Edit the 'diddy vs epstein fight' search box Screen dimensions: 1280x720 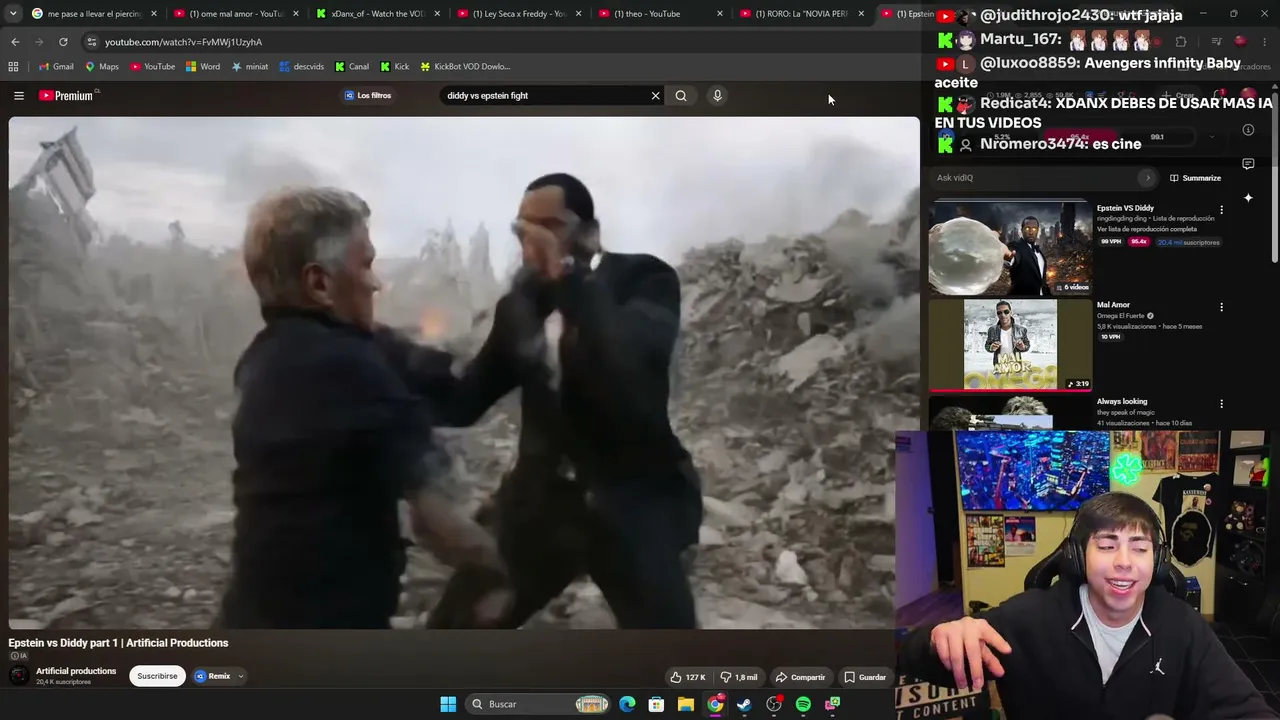545,96
